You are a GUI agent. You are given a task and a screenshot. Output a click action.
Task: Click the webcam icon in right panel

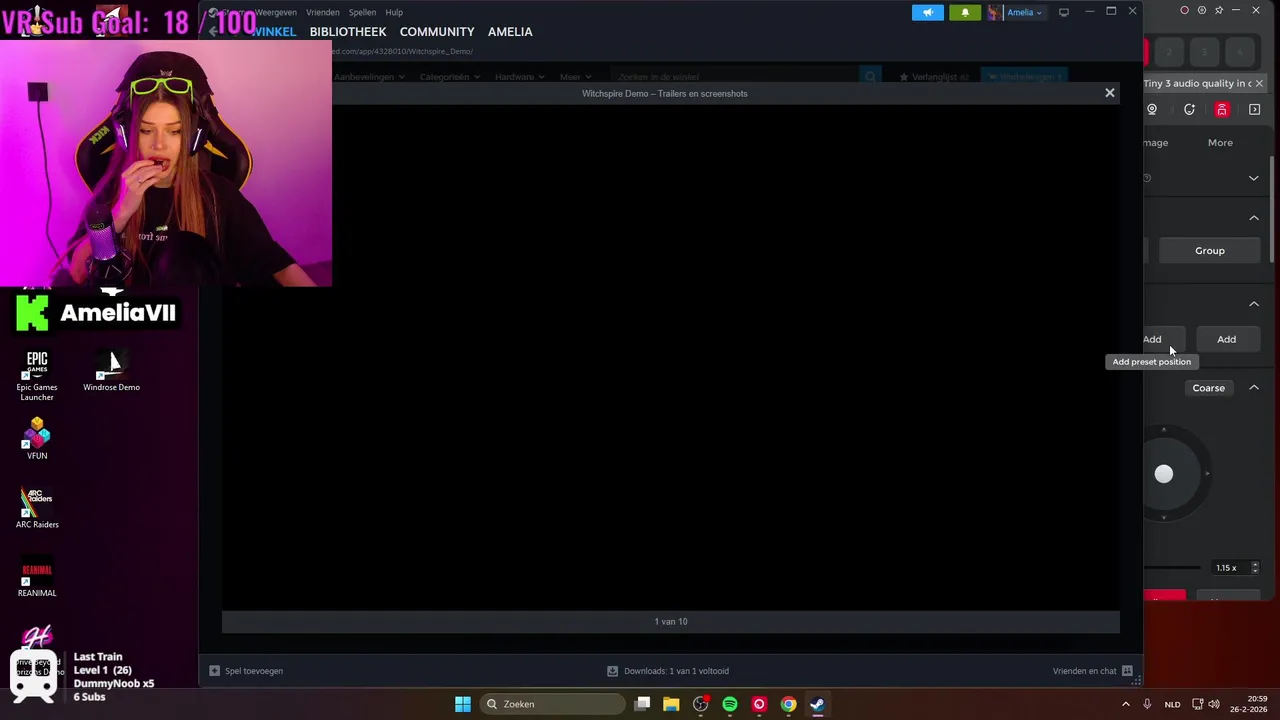point(1152,110)
